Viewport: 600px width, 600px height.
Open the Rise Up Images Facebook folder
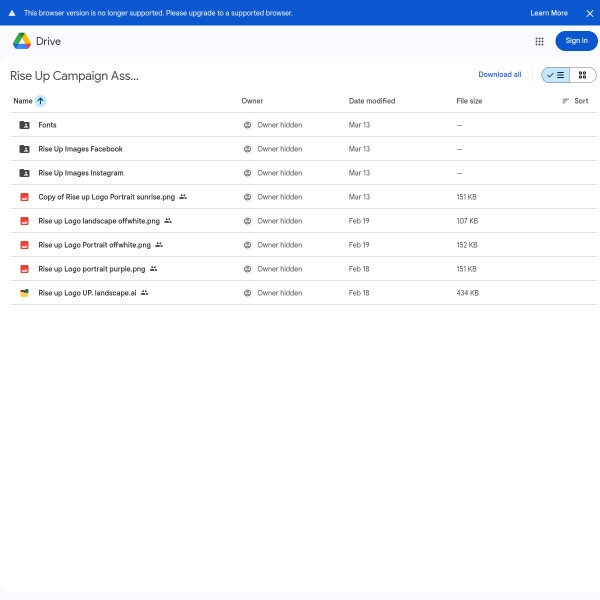click(x=80, y=149)
